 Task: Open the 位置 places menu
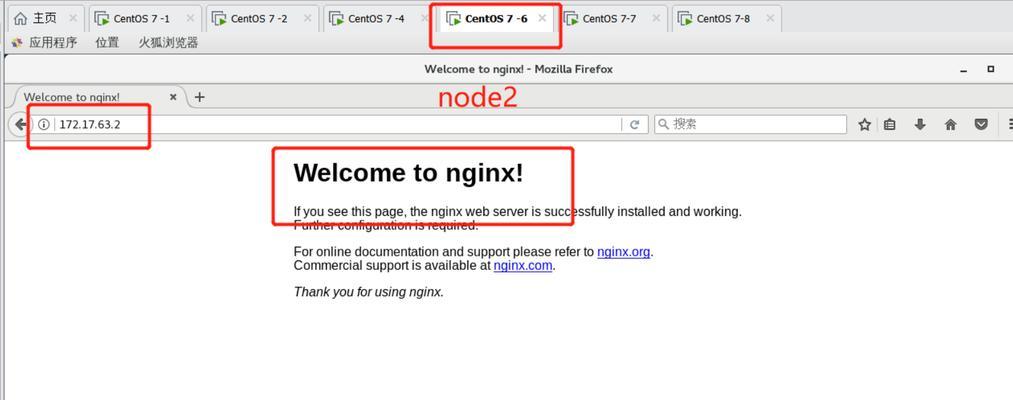107,43
